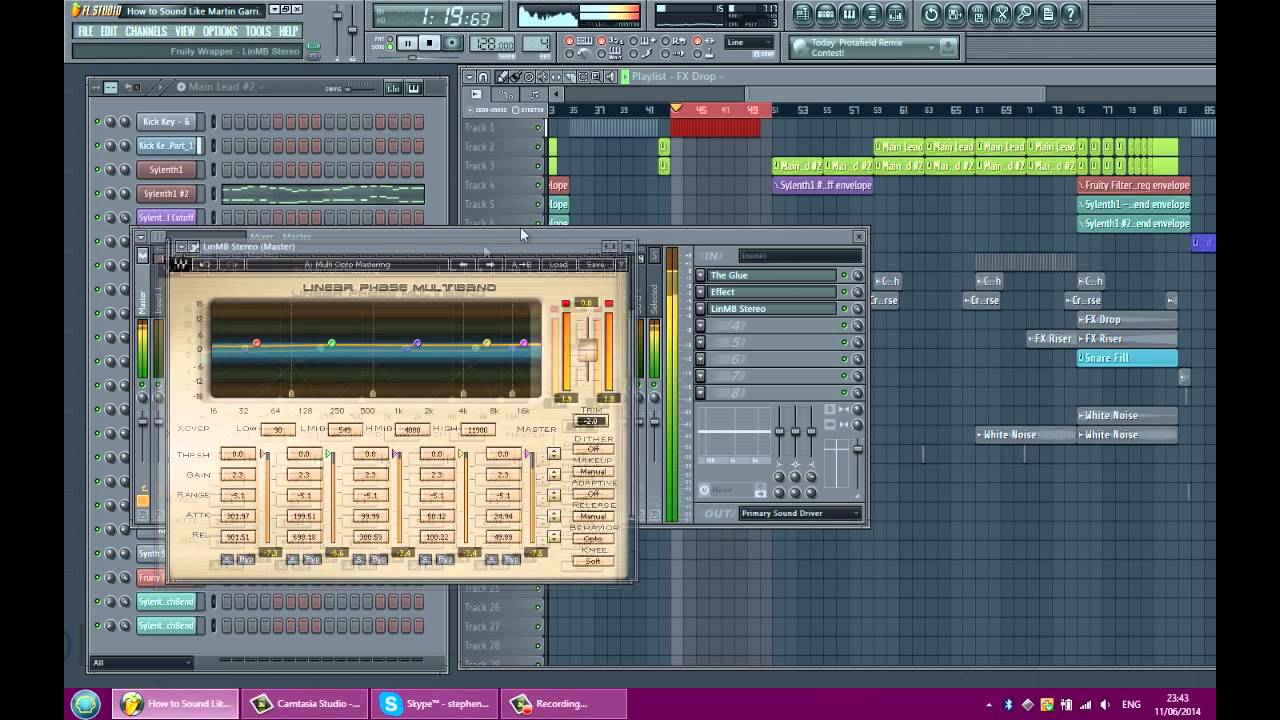Open the piano keys icon in channel window

tap(415, 88)
